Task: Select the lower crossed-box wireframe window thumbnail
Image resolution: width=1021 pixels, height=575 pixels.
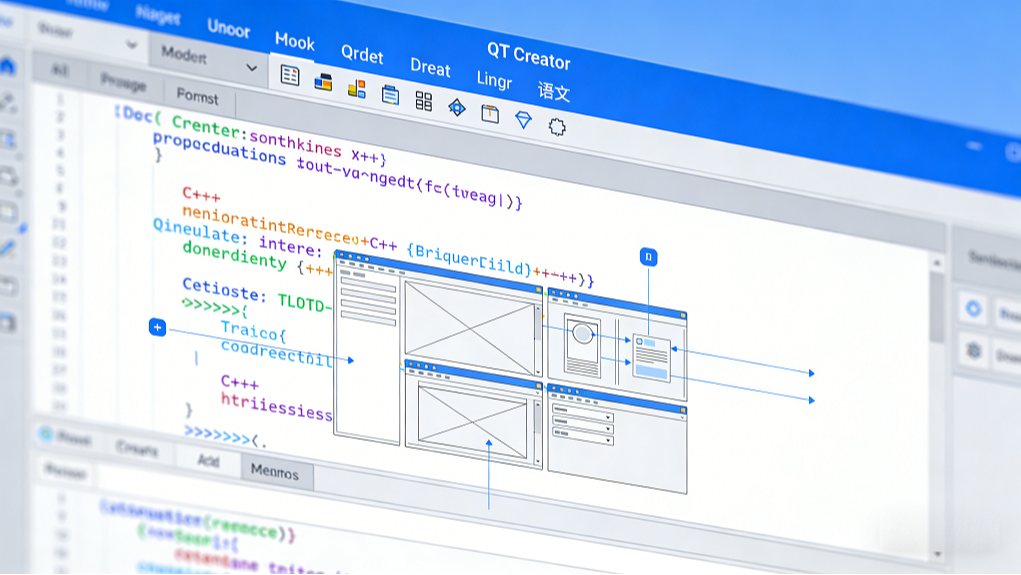Action: pyautogui.click(x=473, y=414)
